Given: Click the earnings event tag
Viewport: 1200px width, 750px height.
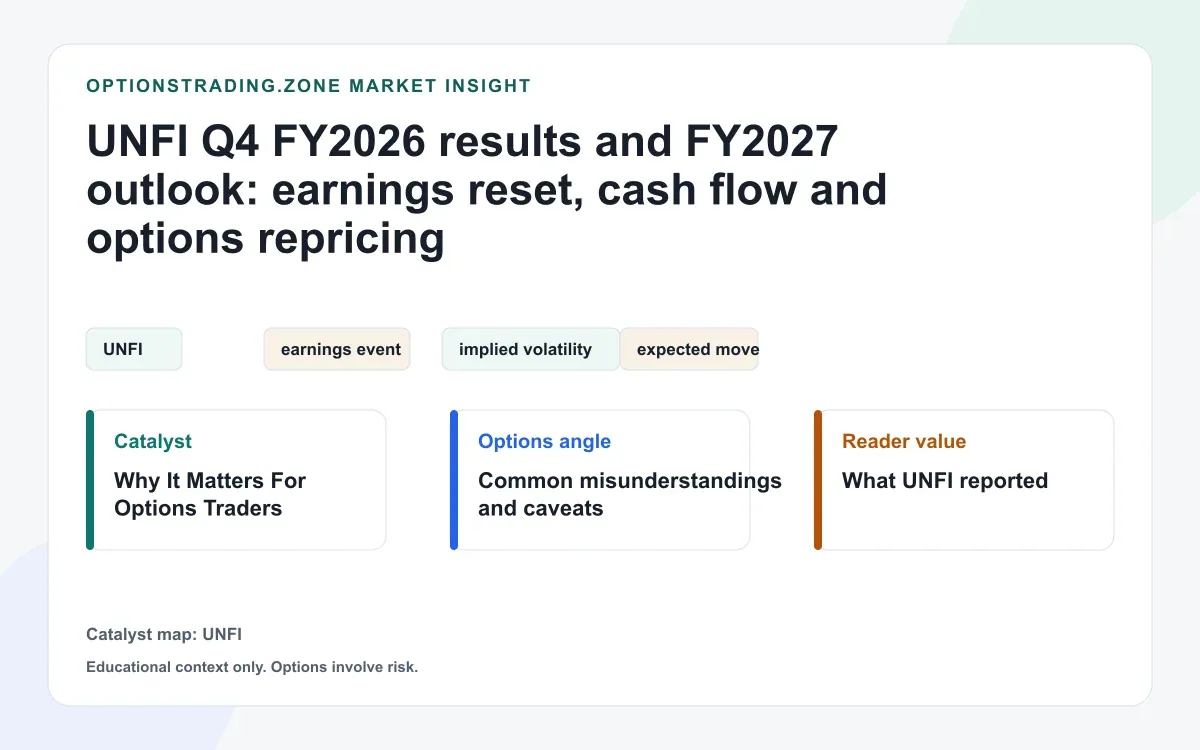Looking at the screenshot, I should pyautogui.click(x=337, y=349).
